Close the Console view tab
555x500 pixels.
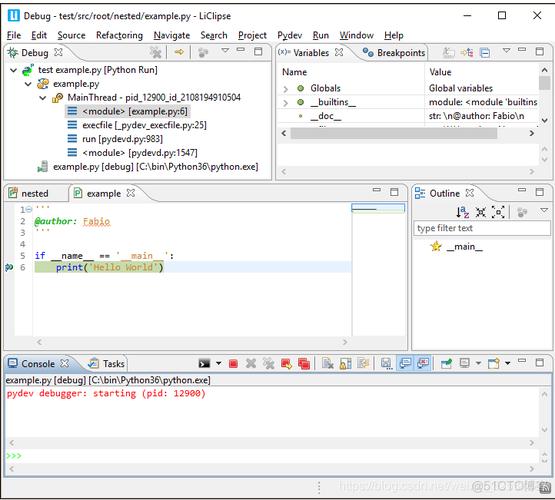pos(64,363)
